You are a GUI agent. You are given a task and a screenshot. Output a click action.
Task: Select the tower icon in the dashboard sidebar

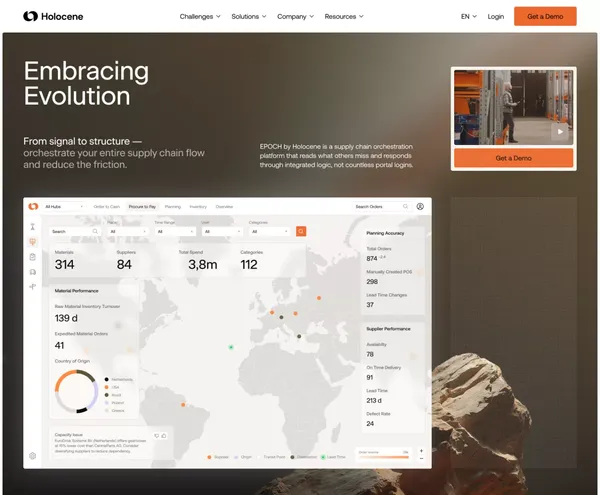(33, 226)
